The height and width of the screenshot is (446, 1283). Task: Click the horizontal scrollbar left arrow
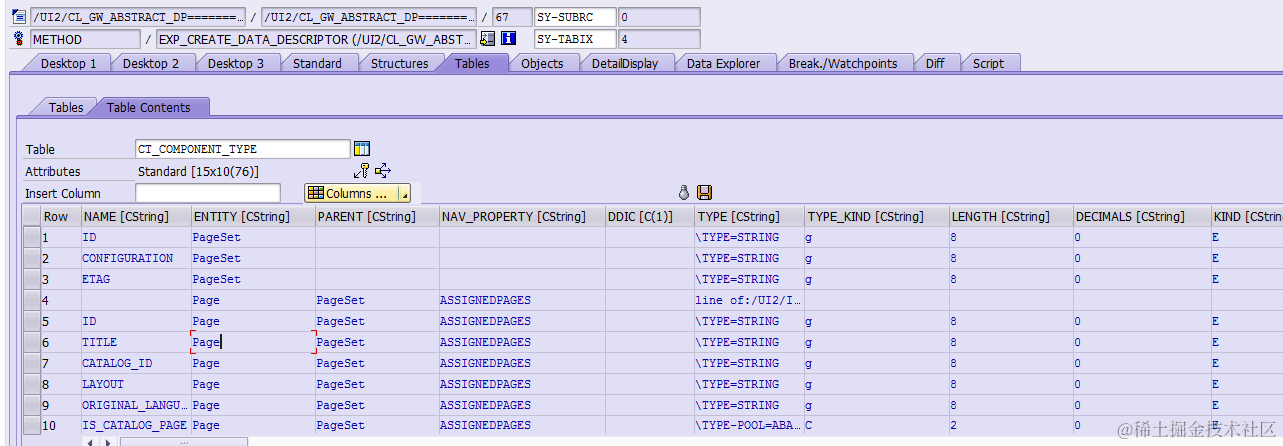point(90,441)
